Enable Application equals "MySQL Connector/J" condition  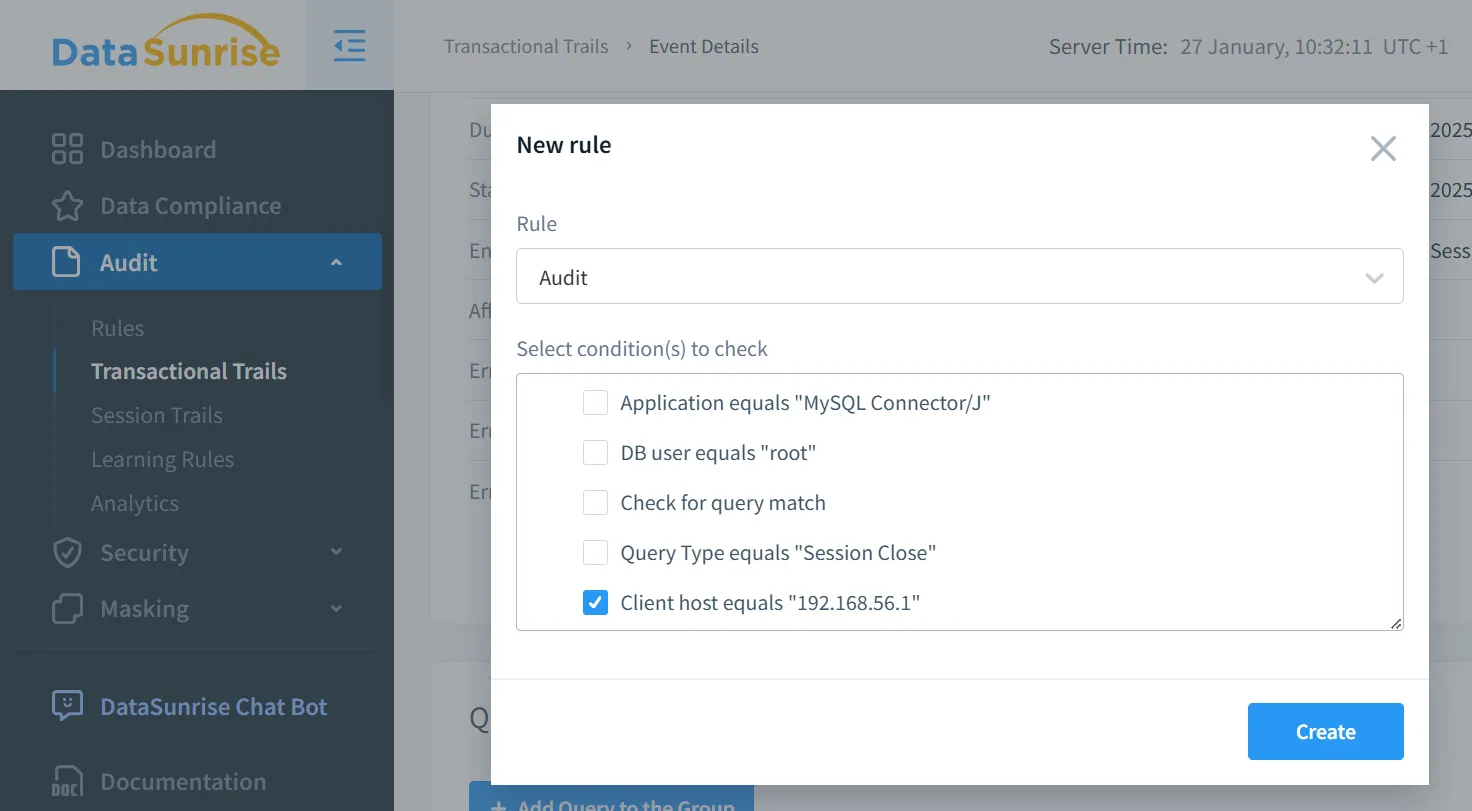[x=595, y=403]
